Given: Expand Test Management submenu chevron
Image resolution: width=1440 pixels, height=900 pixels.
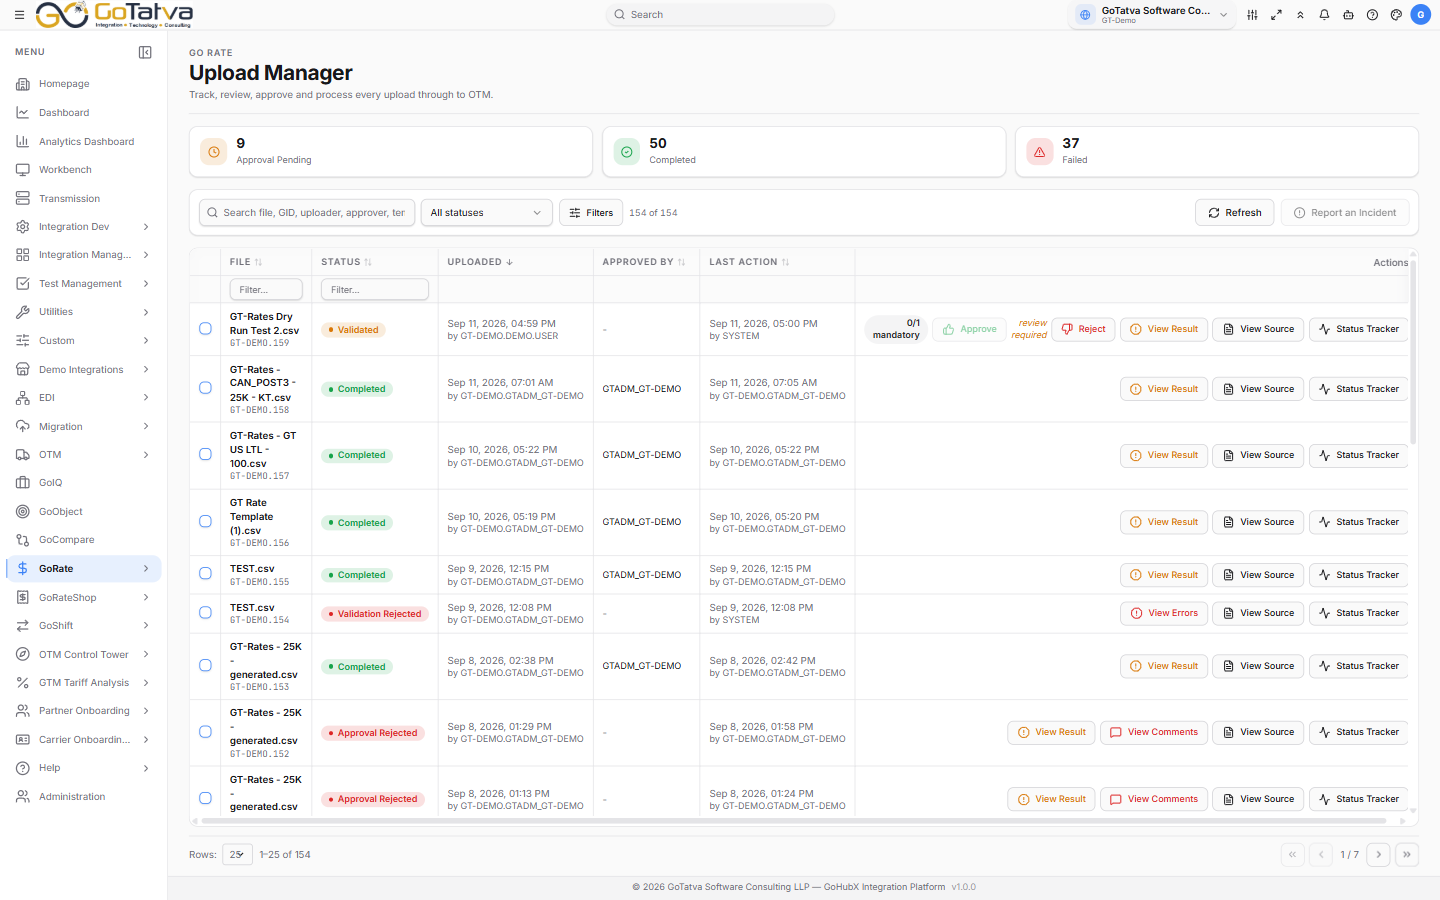Looking at the screenshot, I should click(146, 284).
